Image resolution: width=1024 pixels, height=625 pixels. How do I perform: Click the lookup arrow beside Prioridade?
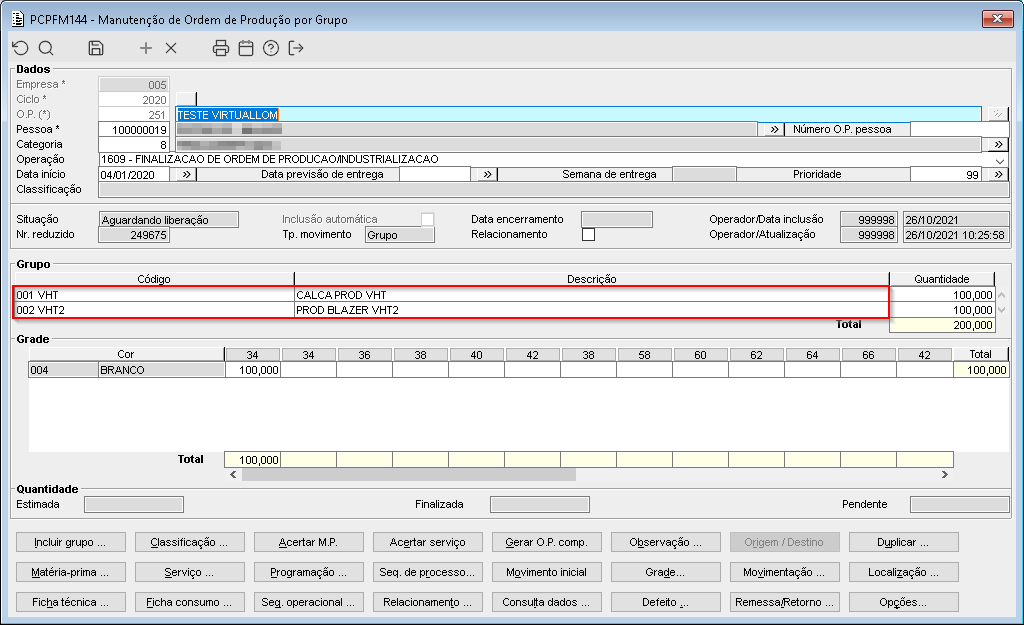point(999,174)
